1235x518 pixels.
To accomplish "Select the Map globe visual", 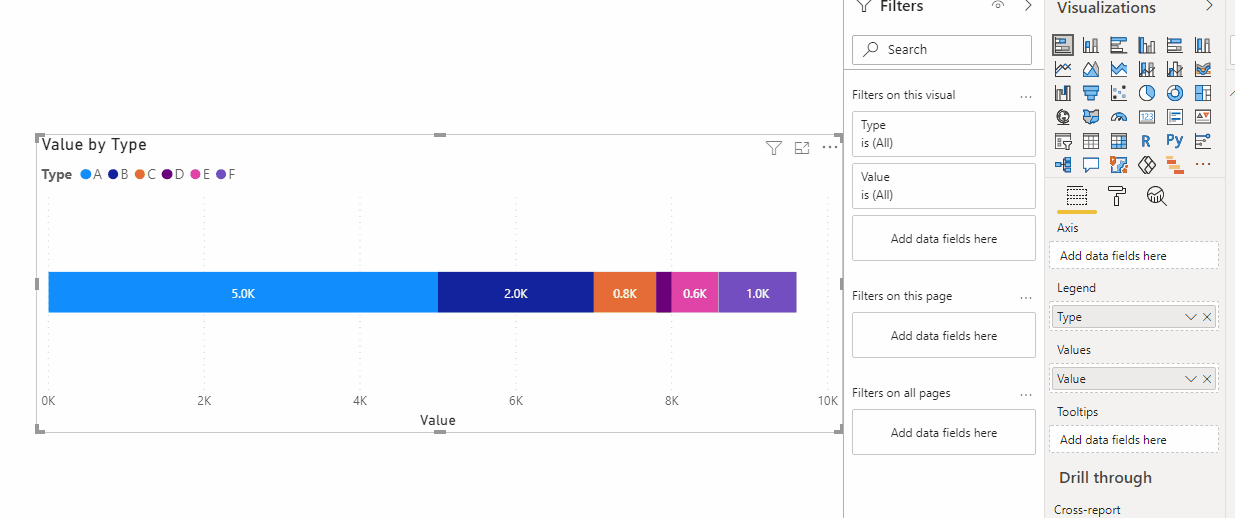I will pos(1063,117).
